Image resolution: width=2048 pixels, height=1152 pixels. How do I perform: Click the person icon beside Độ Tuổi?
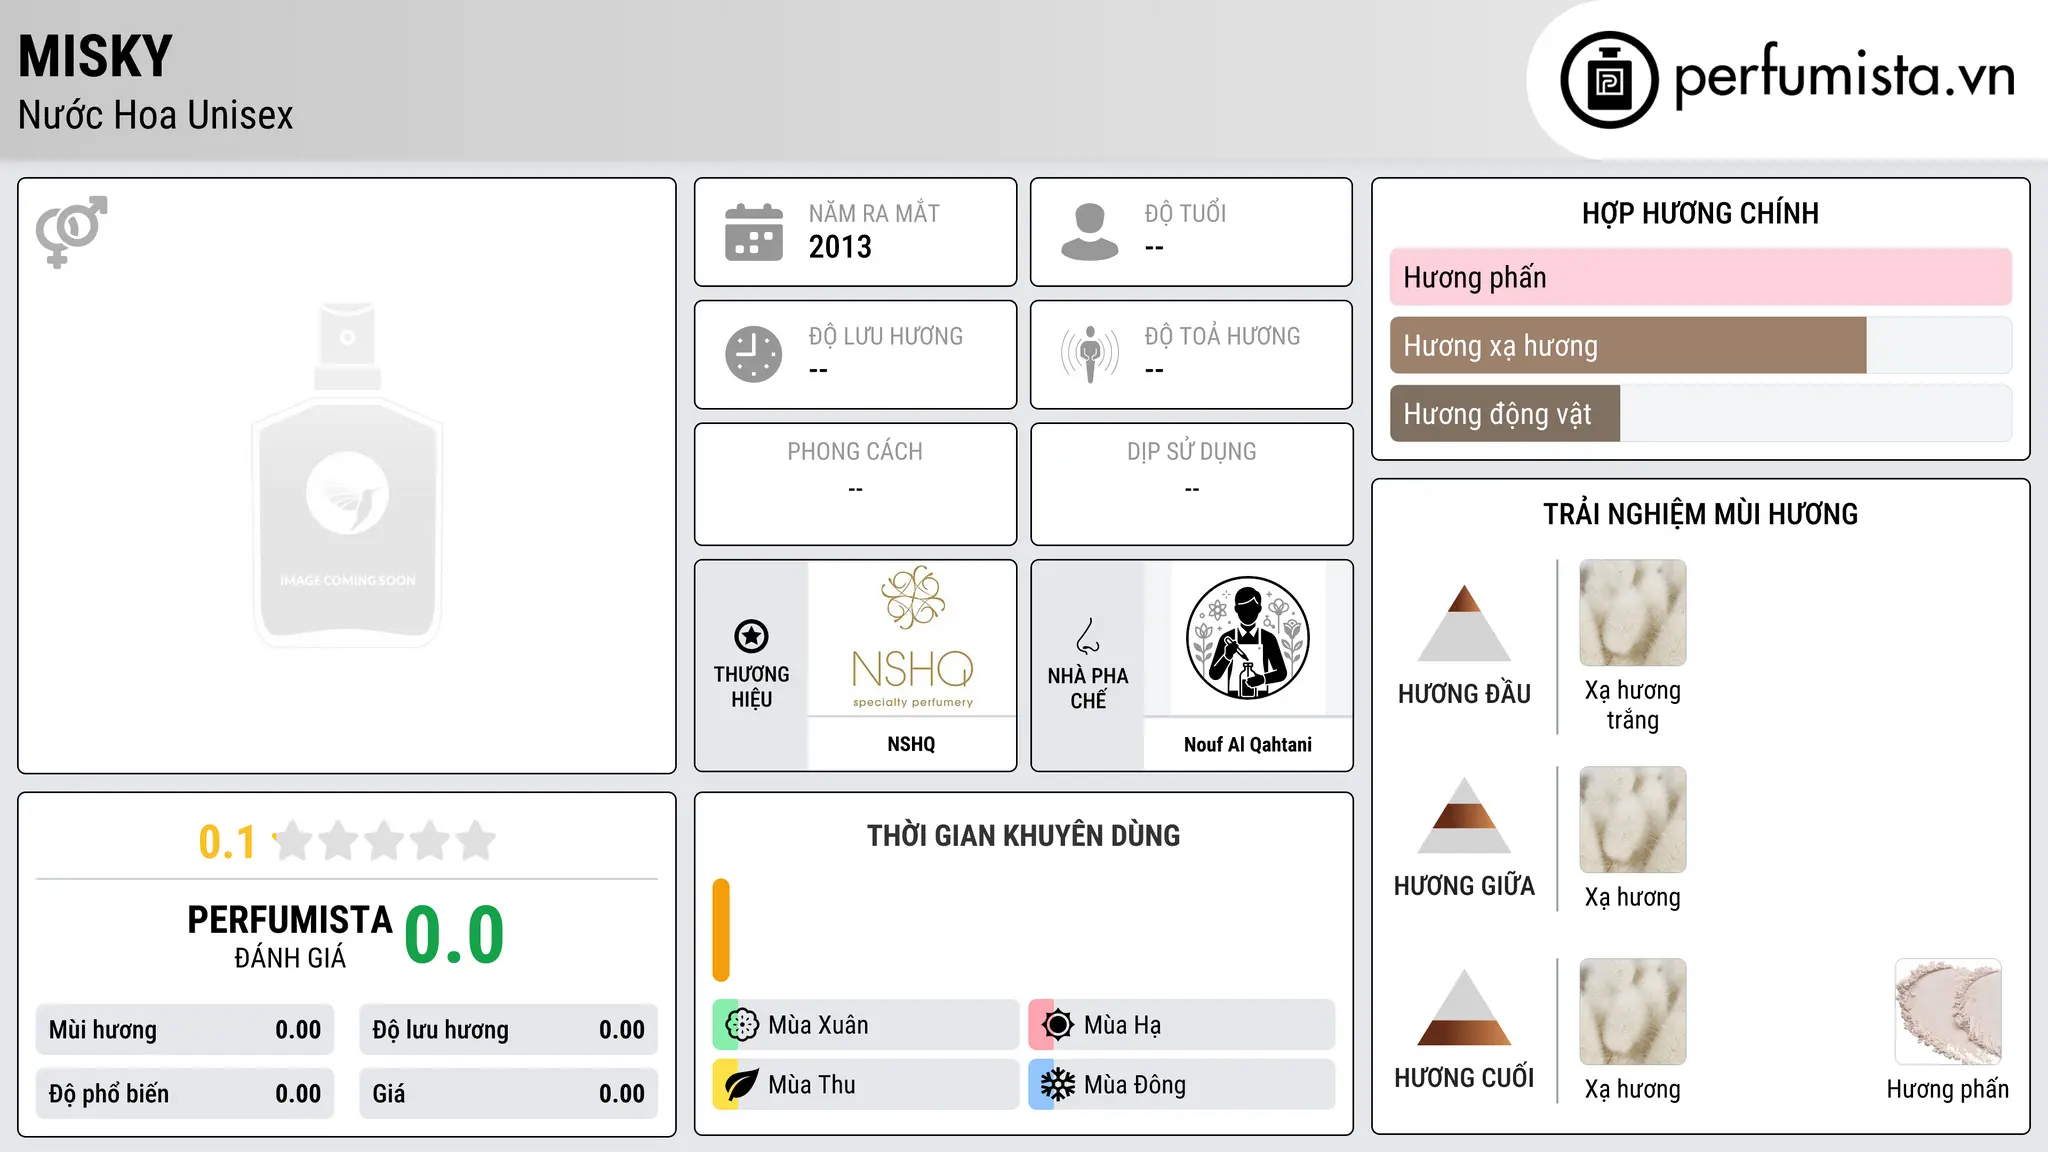[1089, 232]
